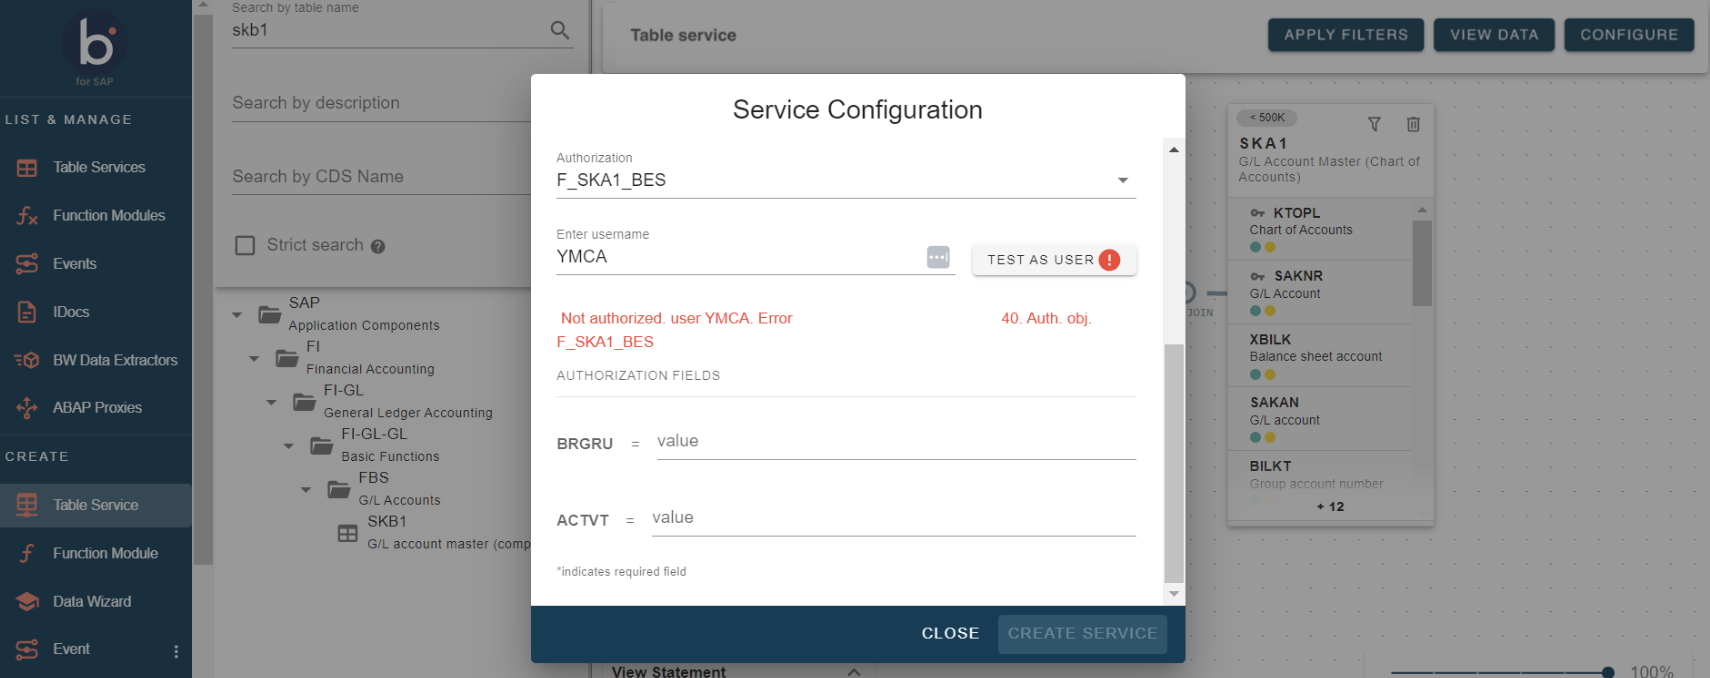The width and height of the screenshot is (1710, 678).
Task: Click the search magnifier icon for table name
Action: click(x=560, y=31)
